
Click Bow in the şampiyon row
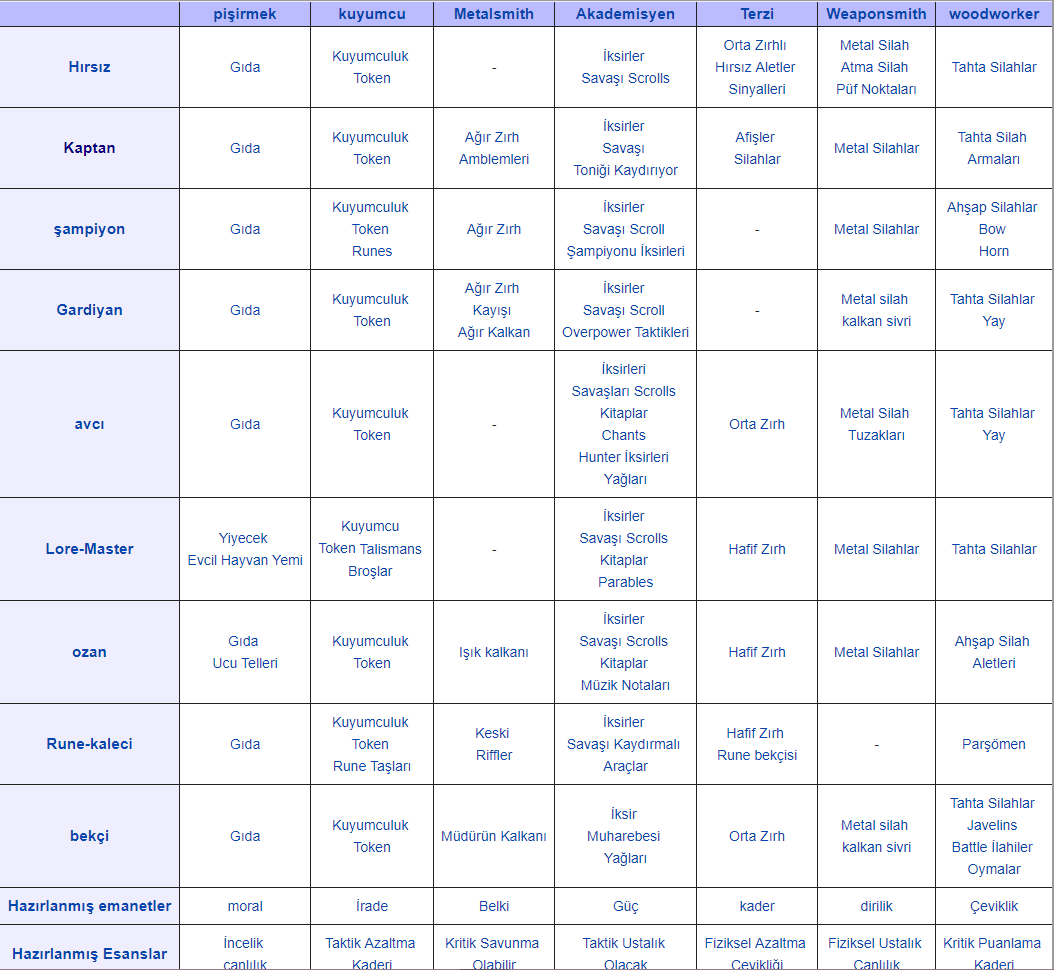click(992, 229)
